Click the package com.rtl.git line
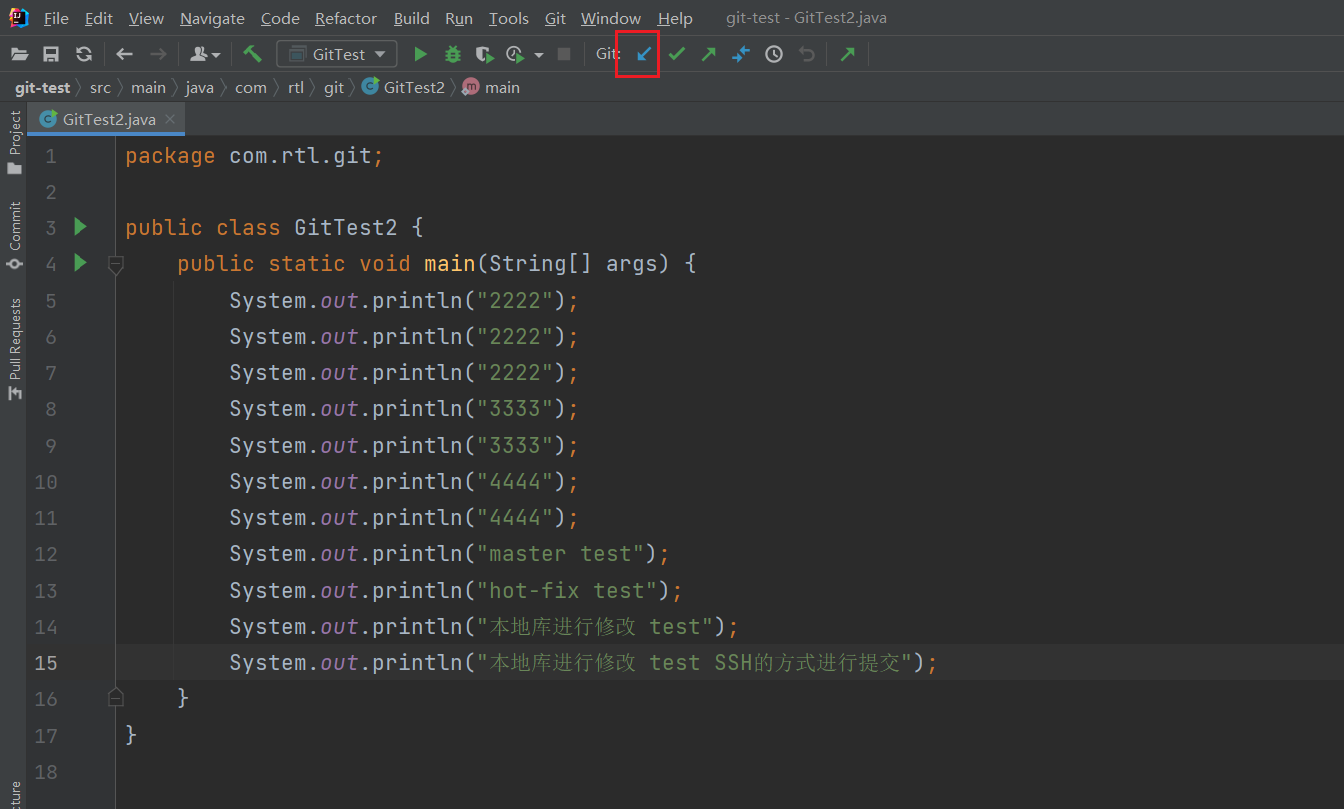Viewport: 1344px width, 809px height. (255, 156)
